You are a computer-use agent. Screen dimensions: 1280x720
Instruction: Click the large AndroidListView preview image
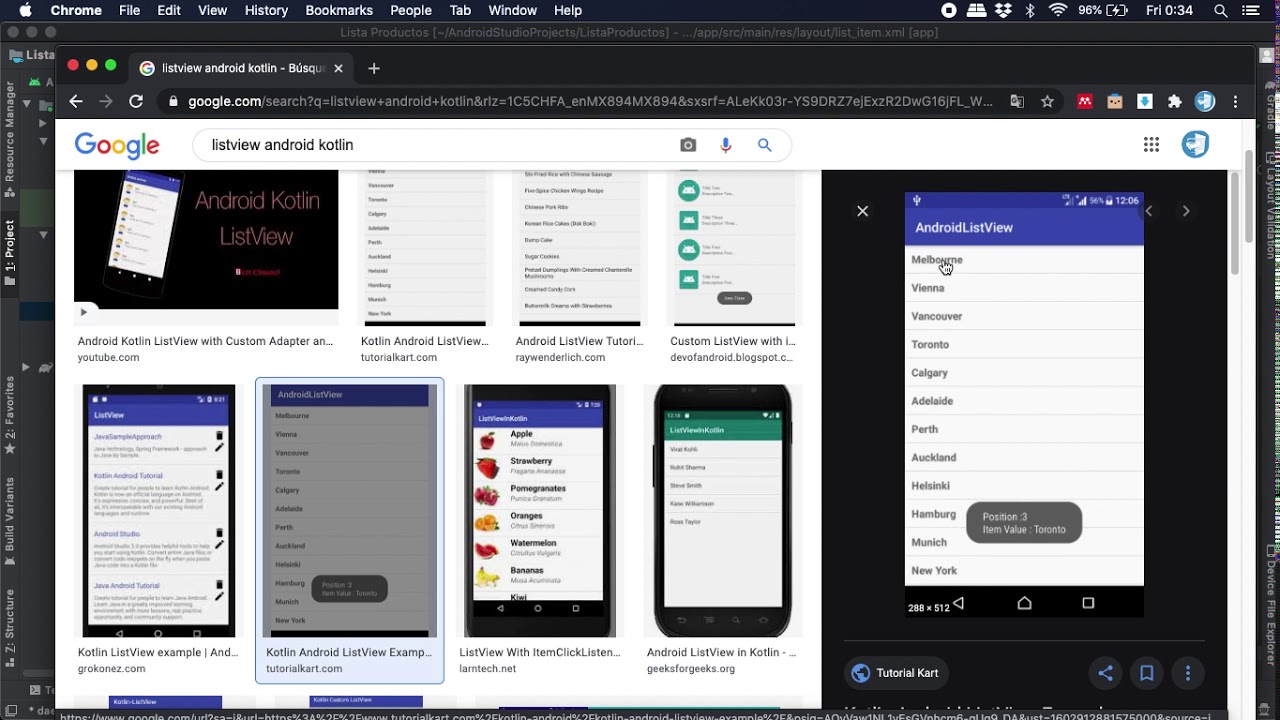click(x=1024, y=404)
